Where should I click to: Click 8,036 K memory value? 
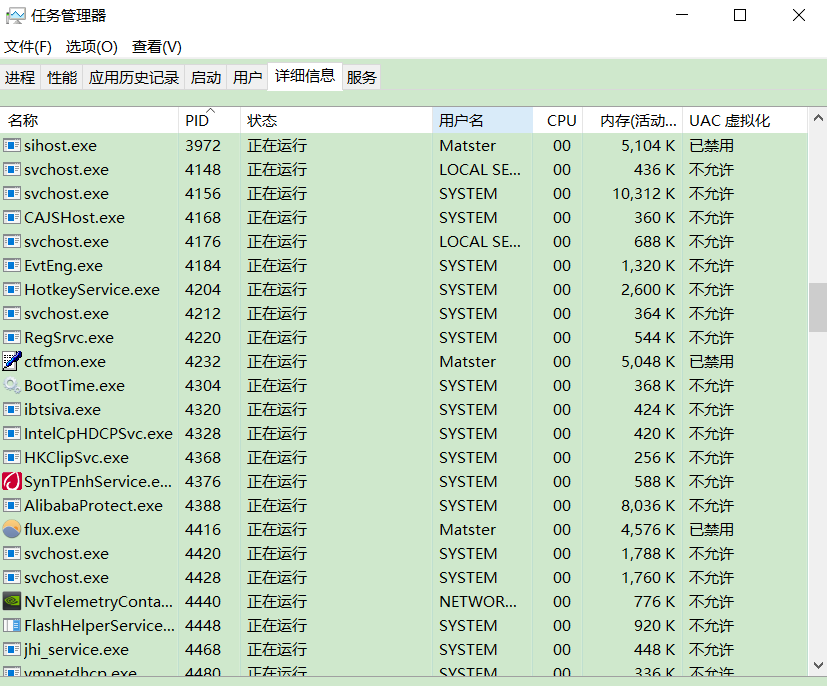648,506
